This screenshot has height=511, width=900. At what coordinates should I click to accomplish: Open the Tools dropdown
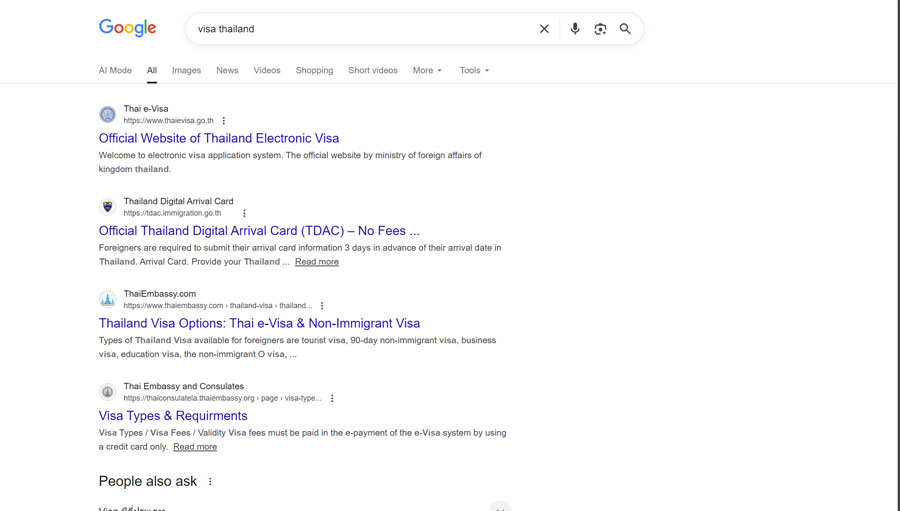pos(474,71)
